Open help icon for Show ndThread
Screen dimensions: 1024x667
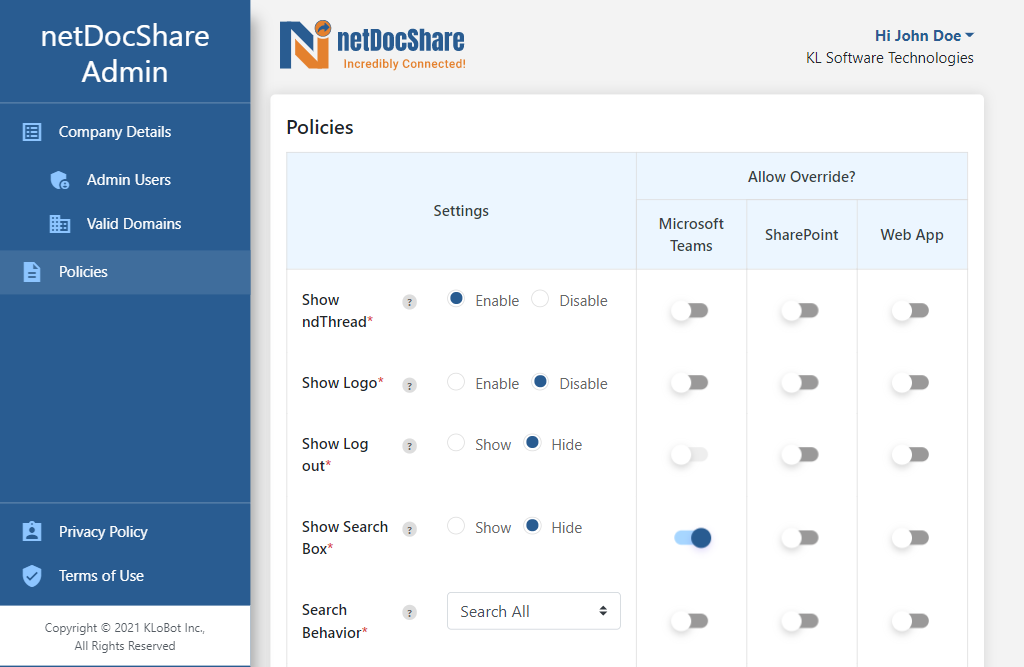[x=409, y=302]
